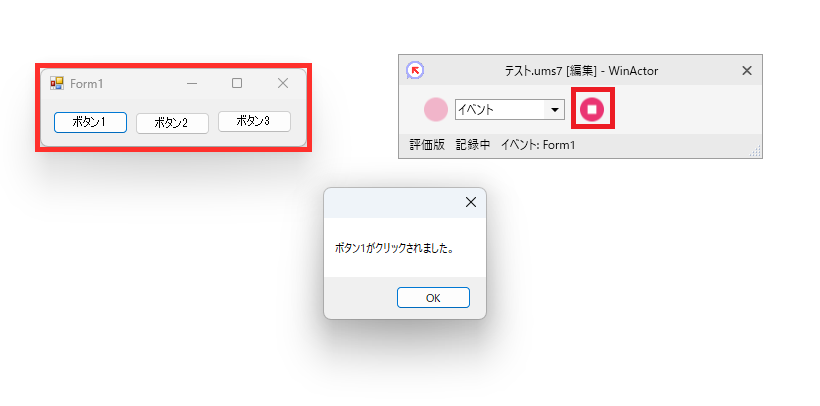Click the faded pink record circle button
Screen dimensions: 820x406
[436, 109]
